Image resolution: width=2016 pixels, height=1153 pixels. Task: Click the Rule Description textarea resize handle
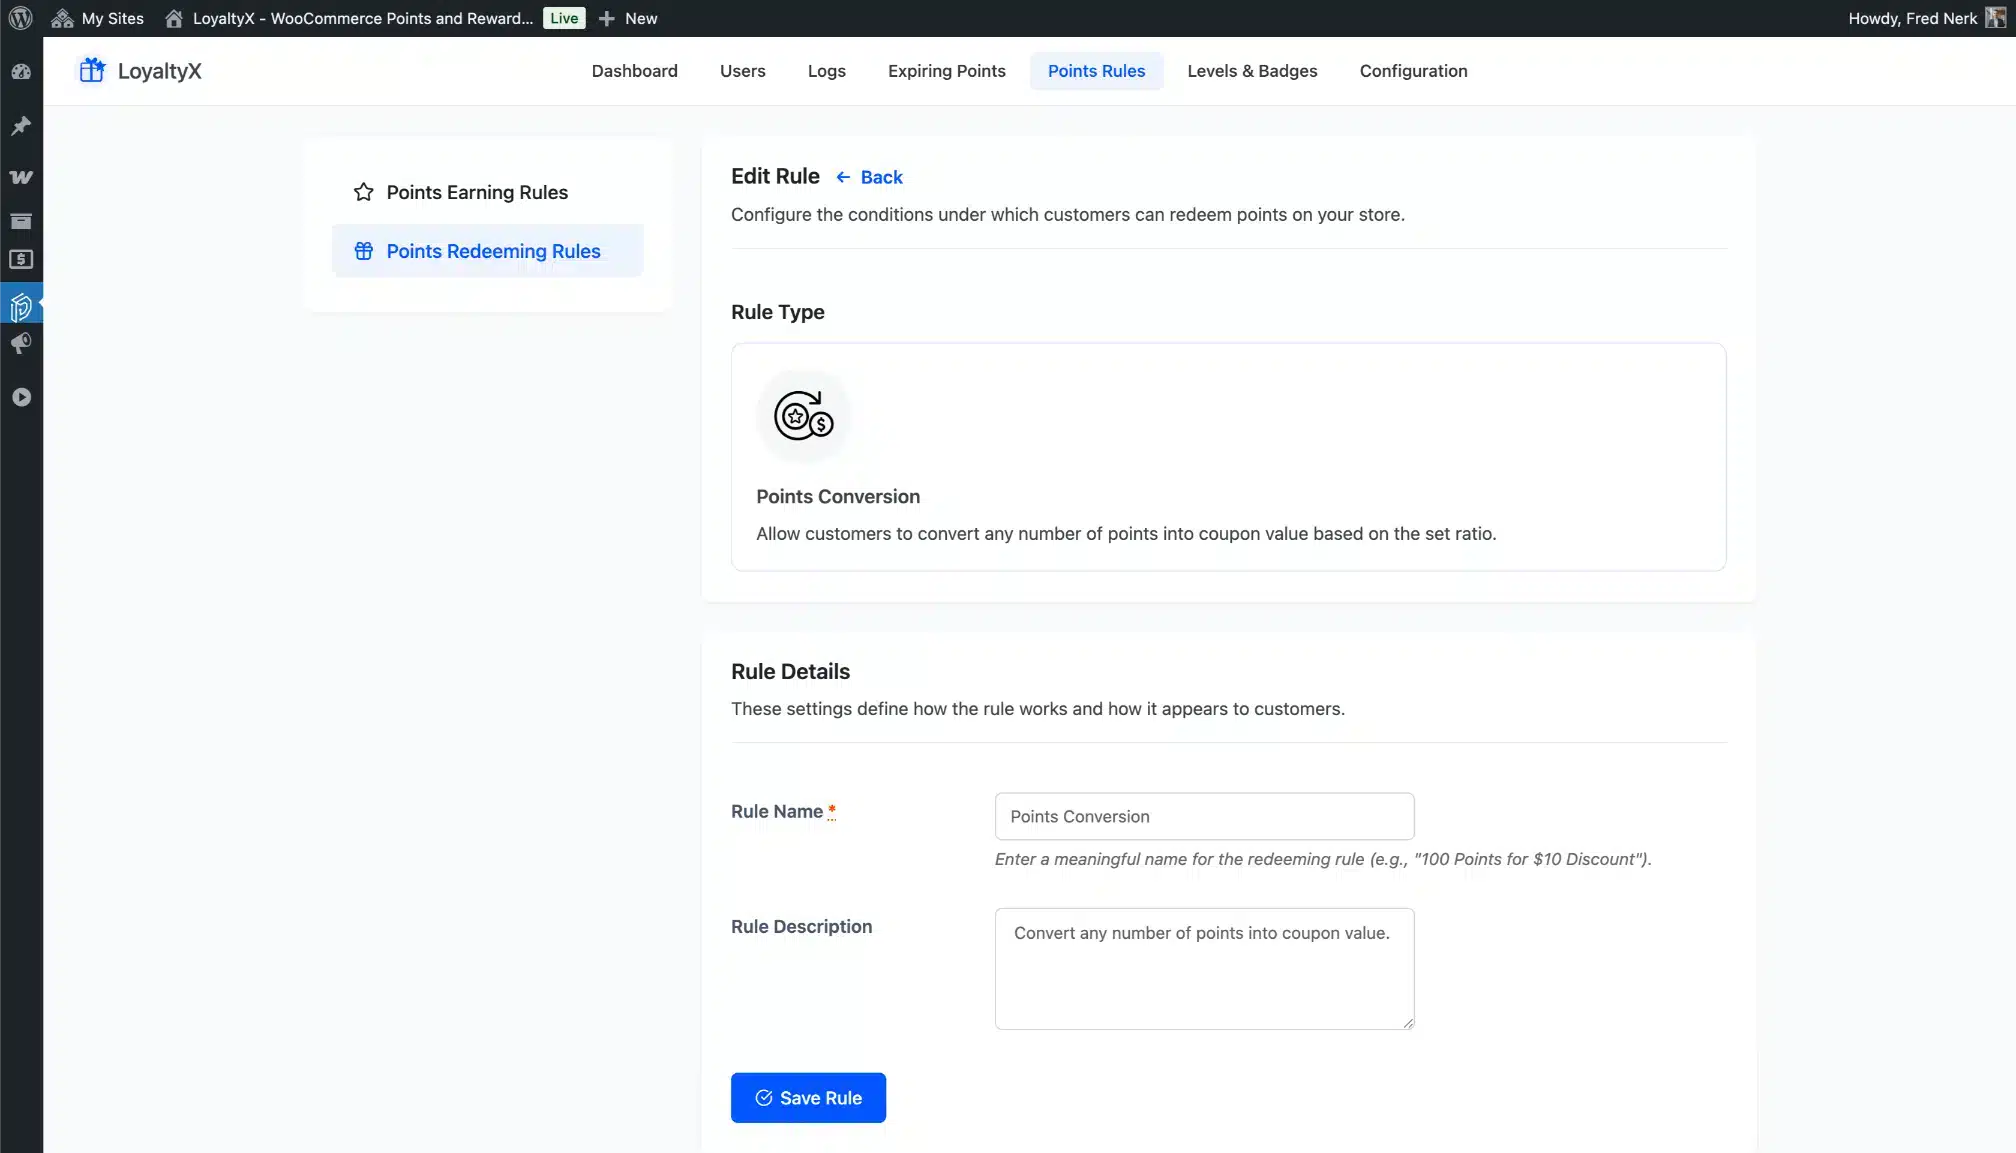coord(1407,1022)
